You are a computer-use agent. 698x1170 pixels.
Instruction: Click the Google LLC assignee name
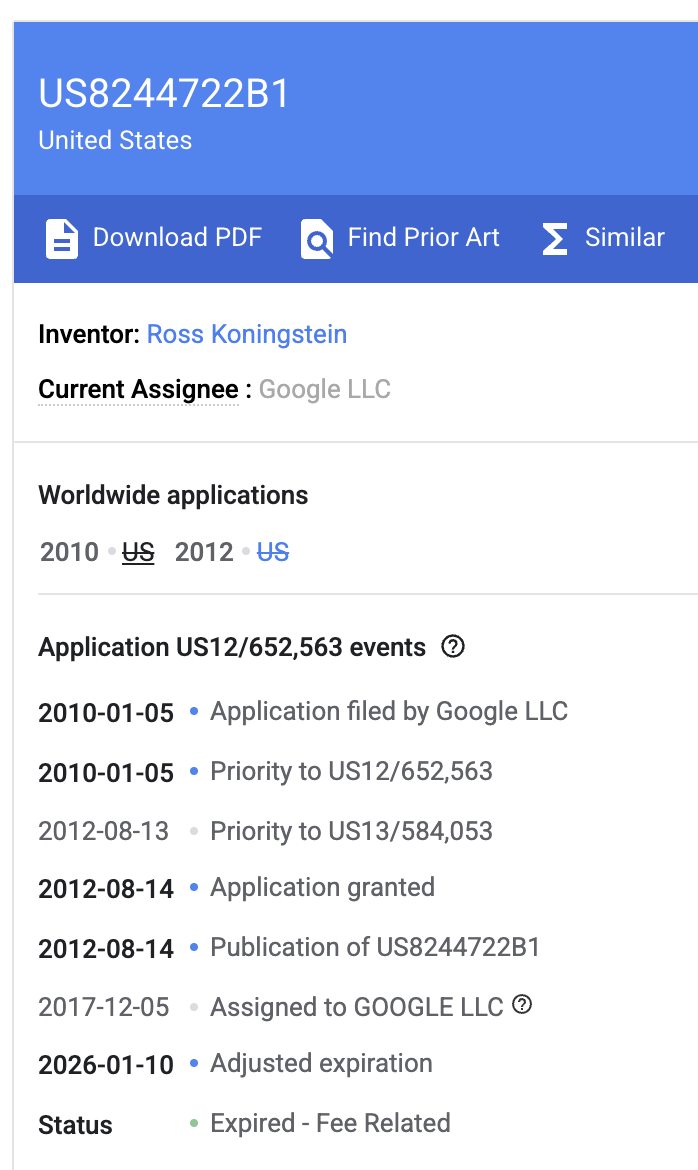click(x=325, y=390)
